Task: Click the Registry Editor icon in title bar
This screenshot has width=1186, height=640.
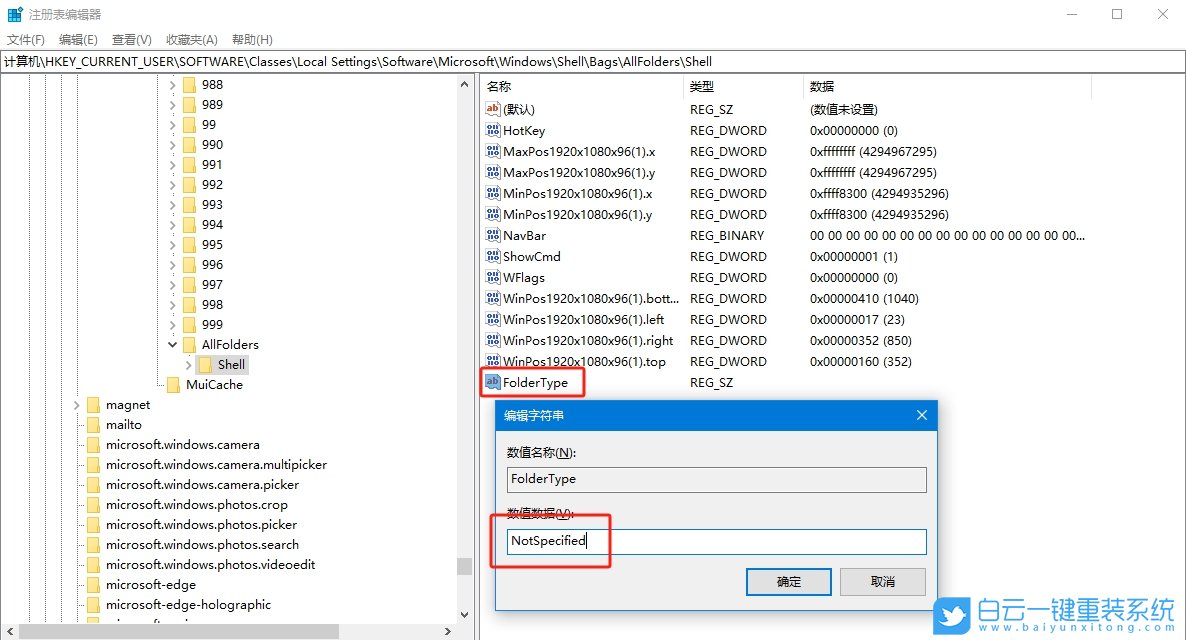Action: [14, 13]
